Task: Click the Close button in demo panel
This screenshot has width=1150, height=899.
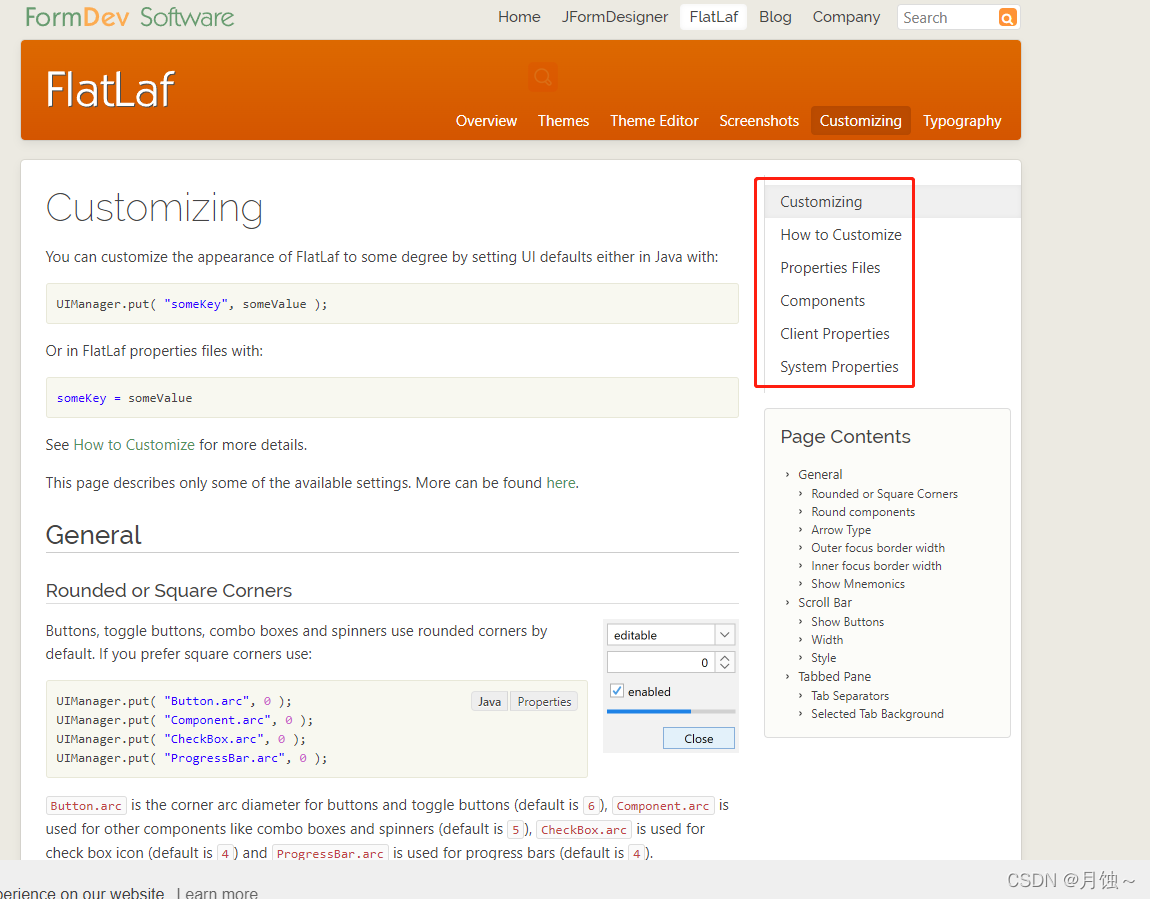Action: coord(698,738)
